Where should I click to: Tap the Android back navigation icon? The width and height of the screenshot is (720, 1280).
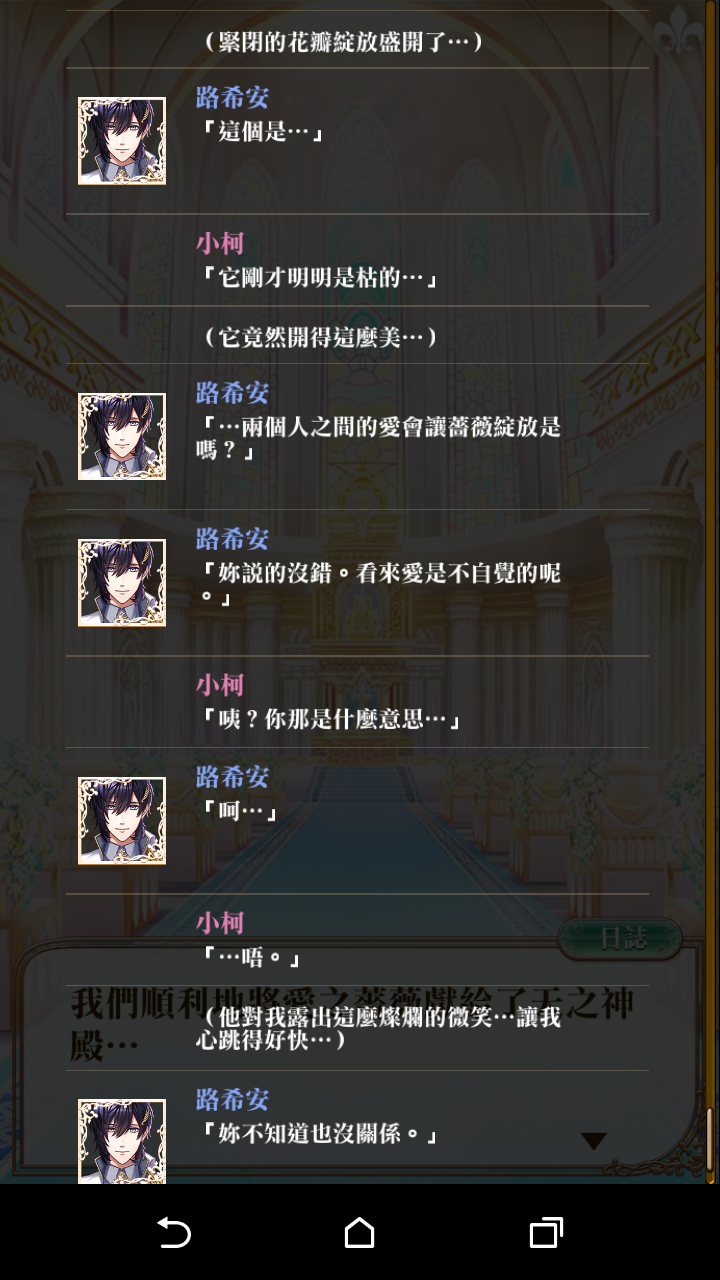coord(173,1233)
